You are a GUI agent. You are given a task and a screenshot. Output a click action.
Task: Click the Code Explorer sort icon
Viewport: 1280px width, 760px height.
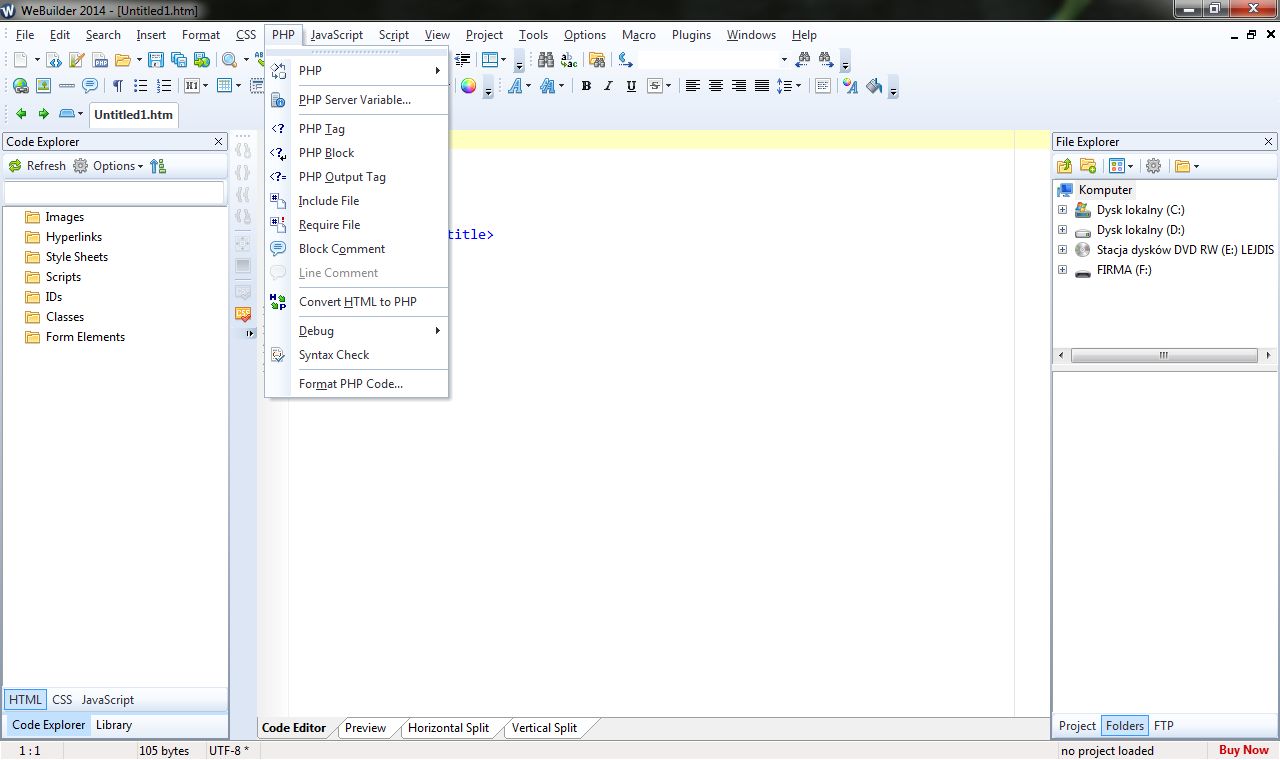pos(158,166)
